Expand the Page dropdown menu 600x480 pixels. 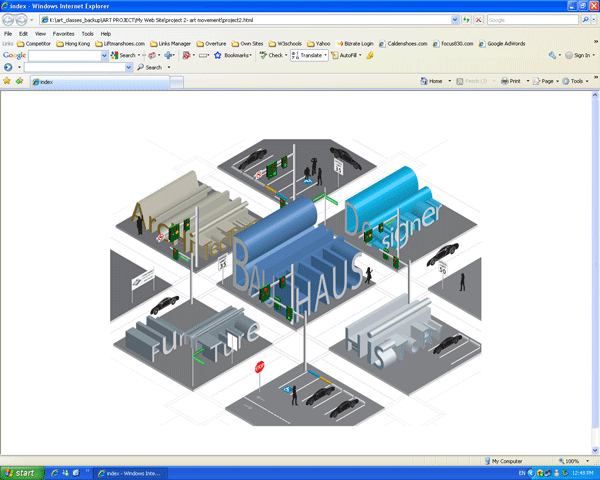pos(546,81)
